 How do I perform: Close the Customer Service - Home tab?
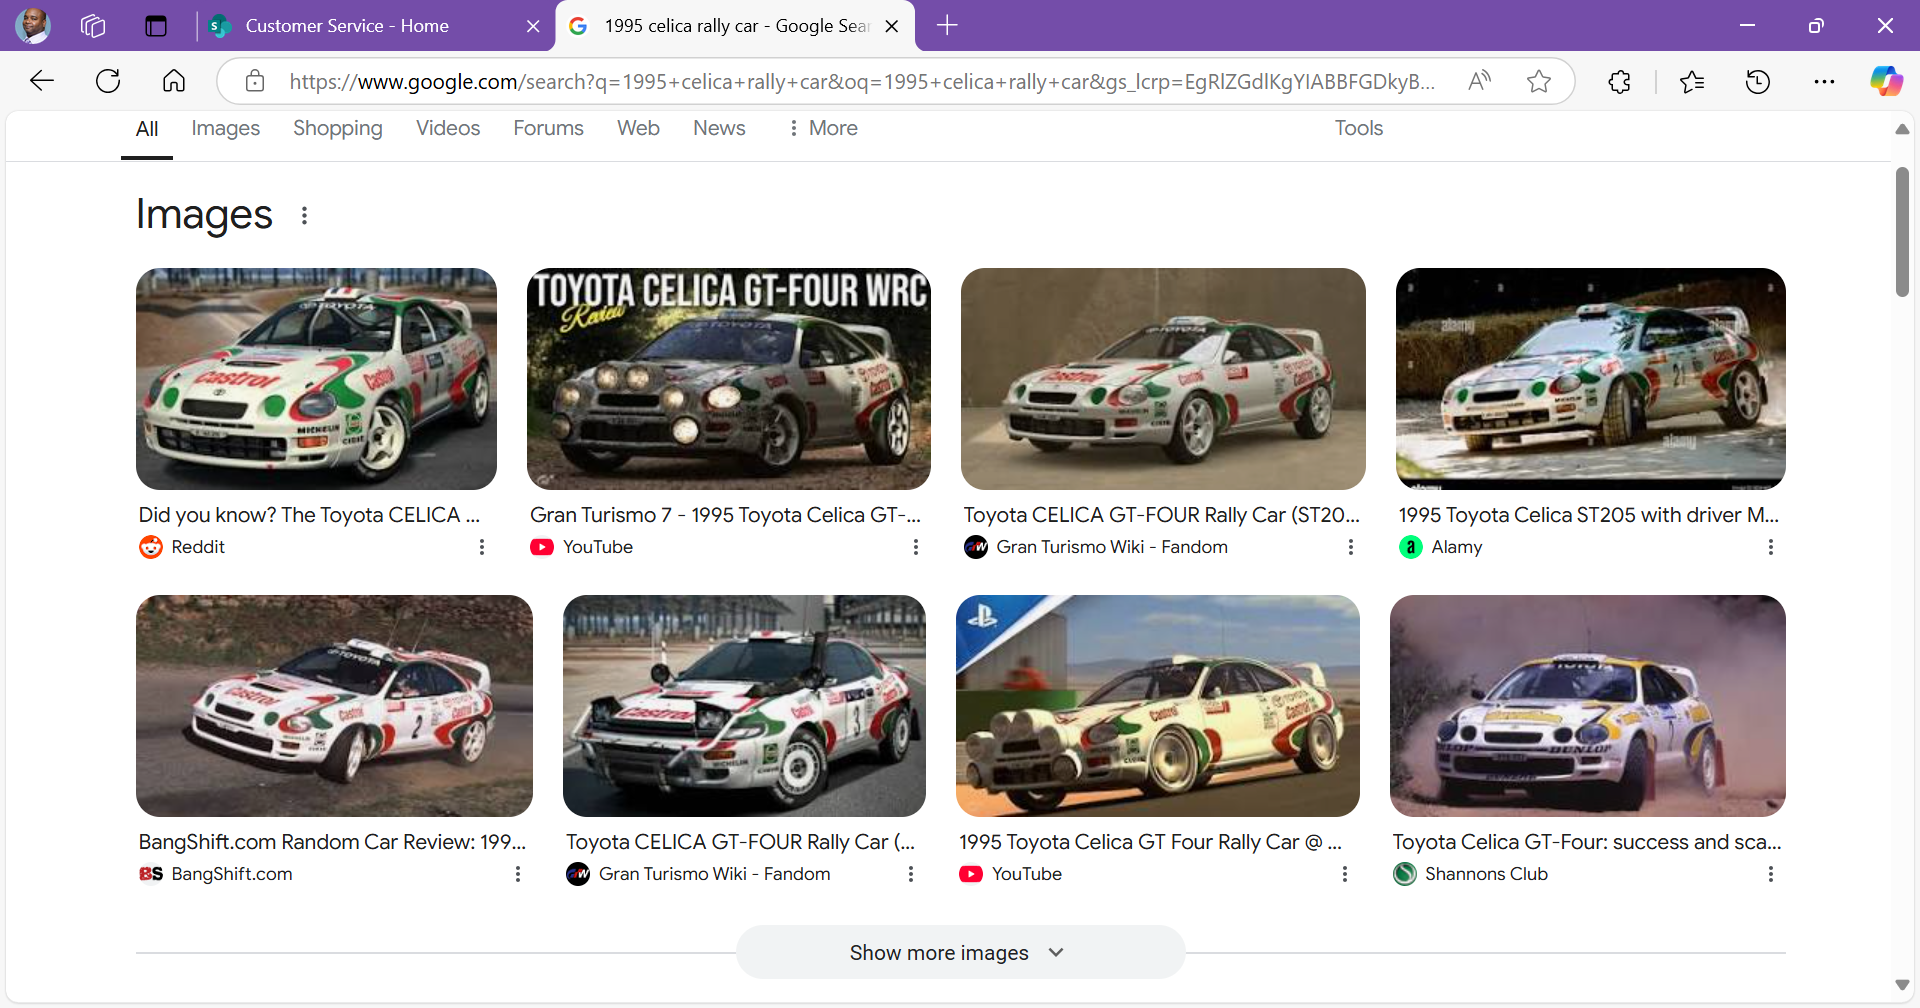click(x=533, y=26)
